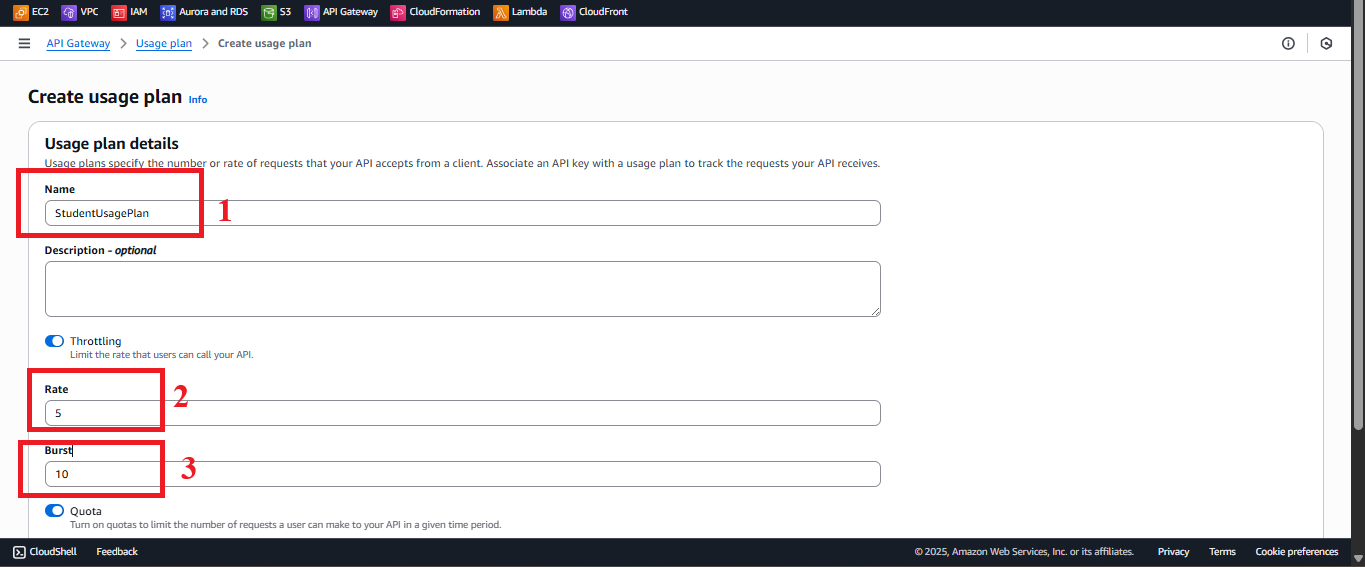The height and width of the screenshot is (567, 1365).
Task: Open the IAM service shortcut
Action: (x=130, y=13)
